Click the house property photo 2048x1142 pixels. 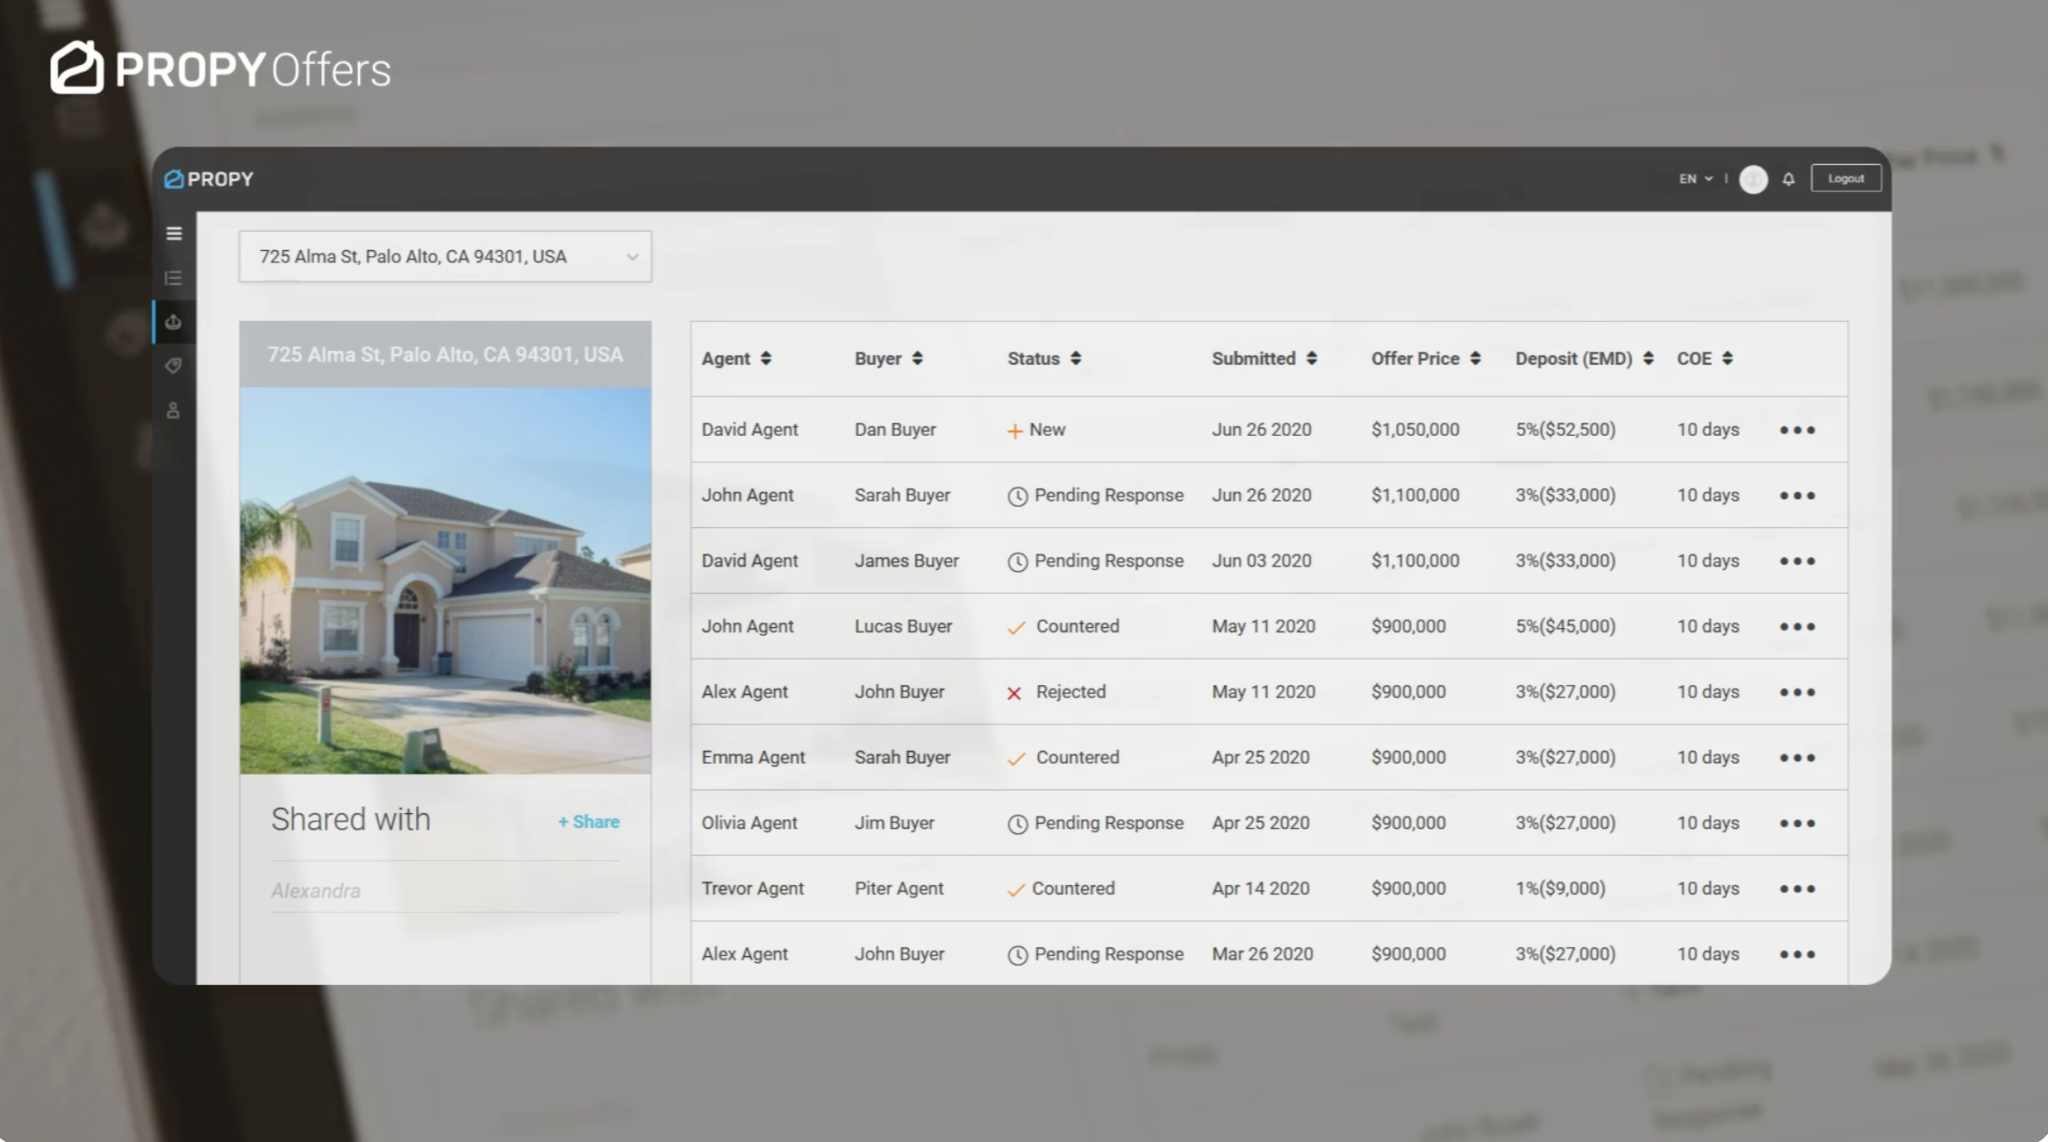tap(445, 580)
